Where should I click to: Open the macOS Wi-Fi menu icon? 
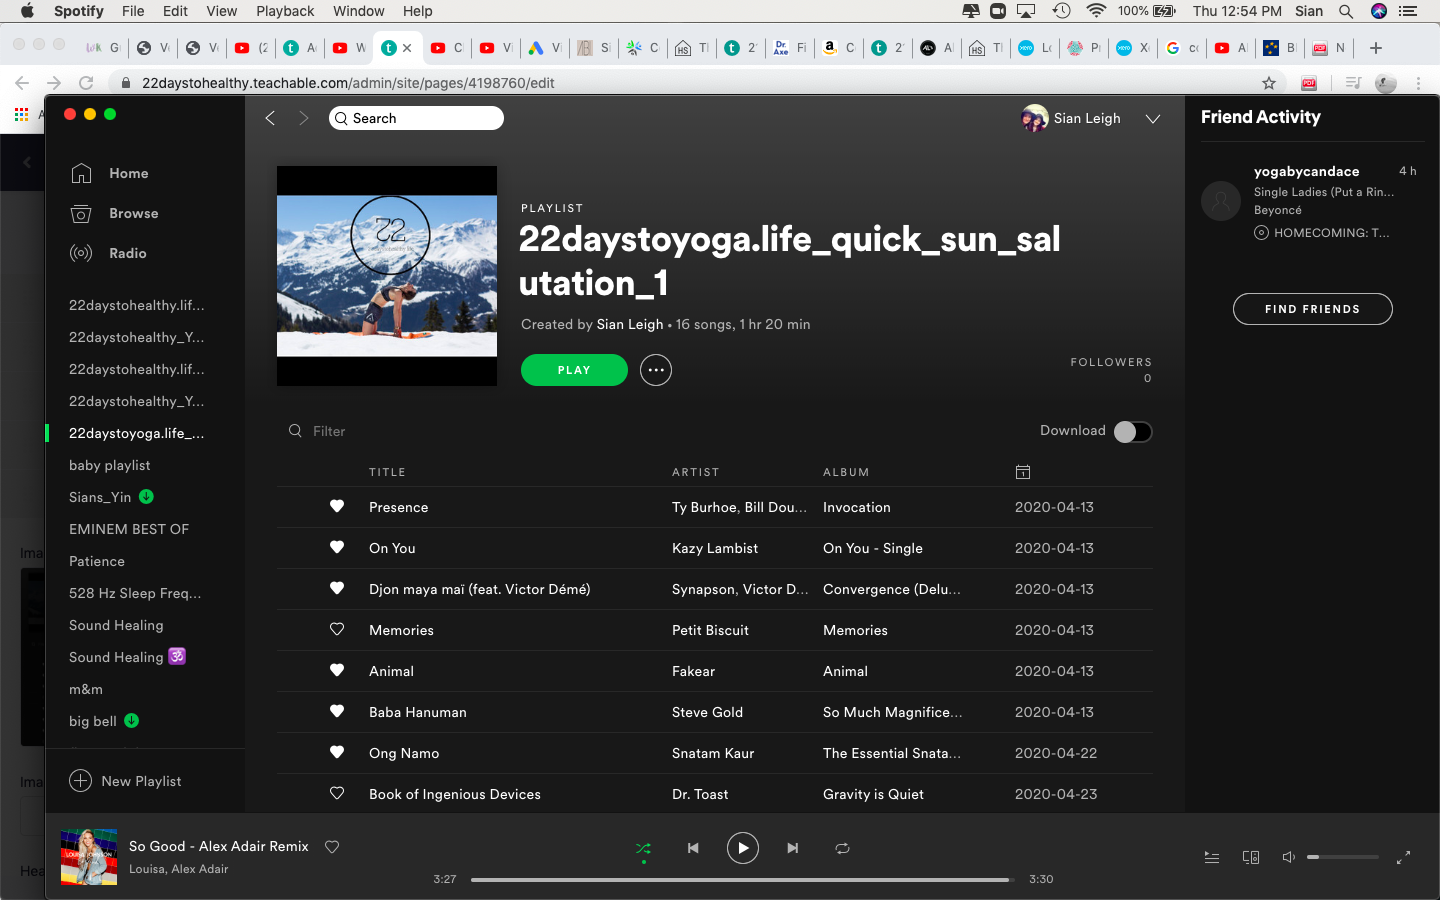[1096, 11]
